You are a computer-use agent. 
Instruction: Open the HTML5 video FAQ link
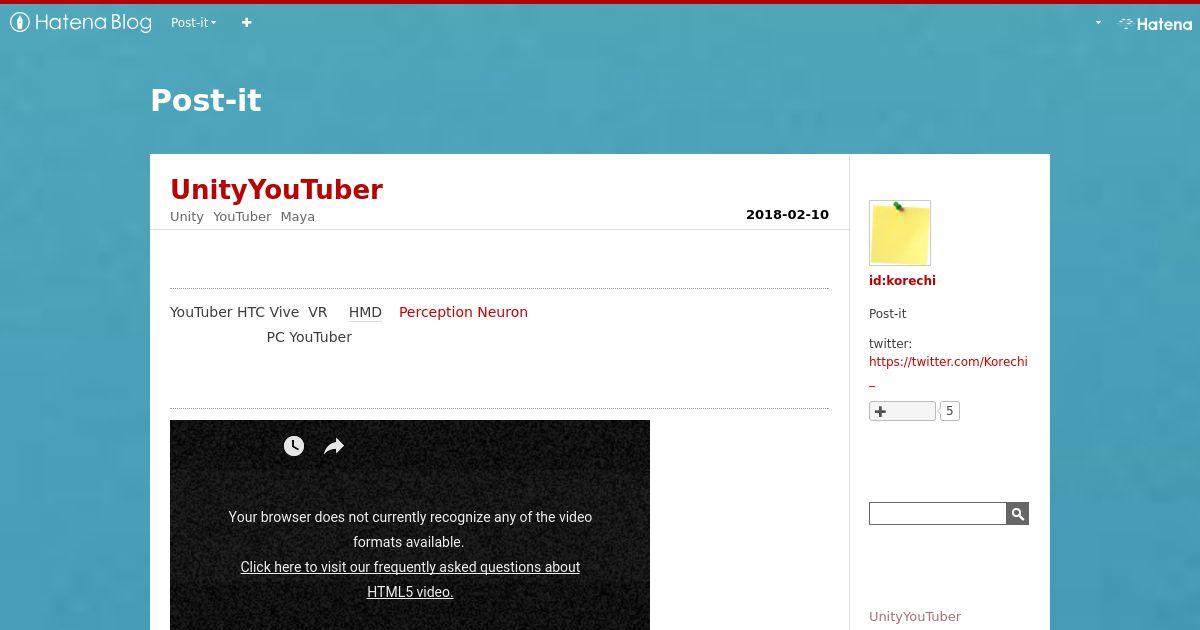click(410, 579)
